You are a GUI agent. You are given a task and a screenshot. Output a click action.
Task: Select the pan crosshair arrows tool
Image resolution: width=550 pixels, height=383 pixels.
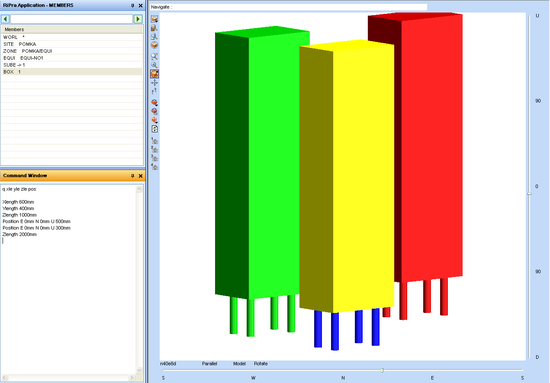[154, 83]
